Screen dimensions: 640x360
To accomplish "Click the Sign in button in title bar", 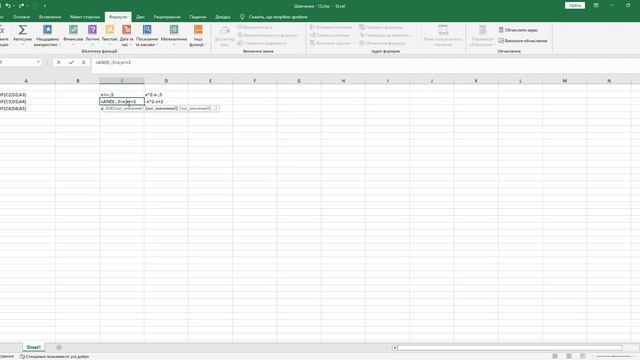I will (575, 6).
